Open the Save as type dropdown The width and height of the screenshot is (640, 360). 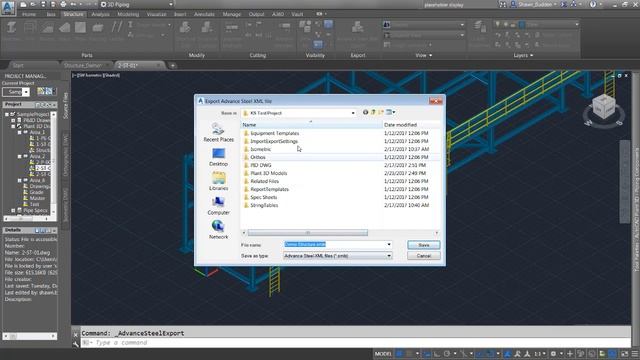pyautogui.click(x=338, y=256)
